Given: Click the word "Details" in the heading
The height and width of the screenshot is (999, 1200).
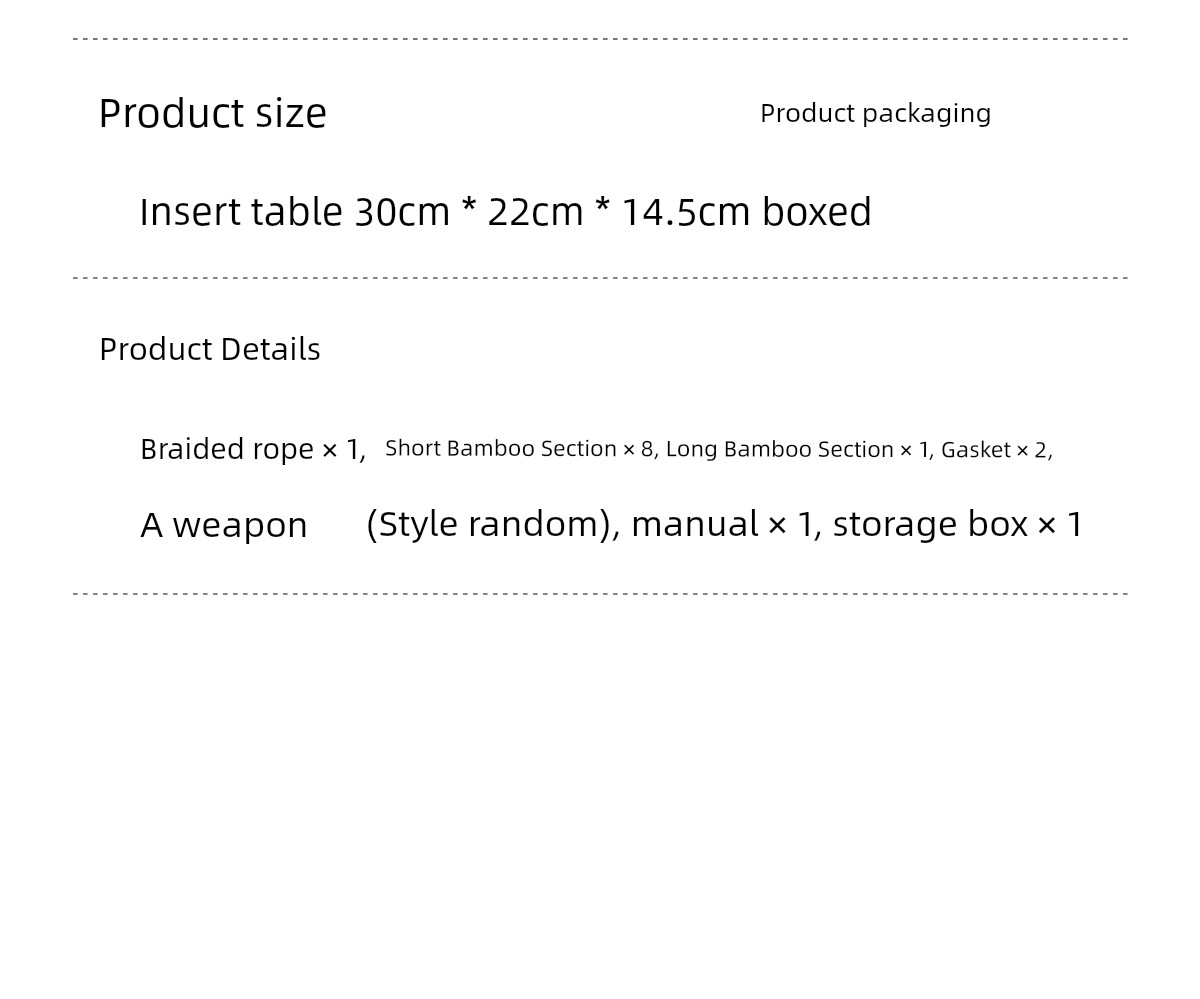Looking at the screenshot, I should tap(270, 349).
